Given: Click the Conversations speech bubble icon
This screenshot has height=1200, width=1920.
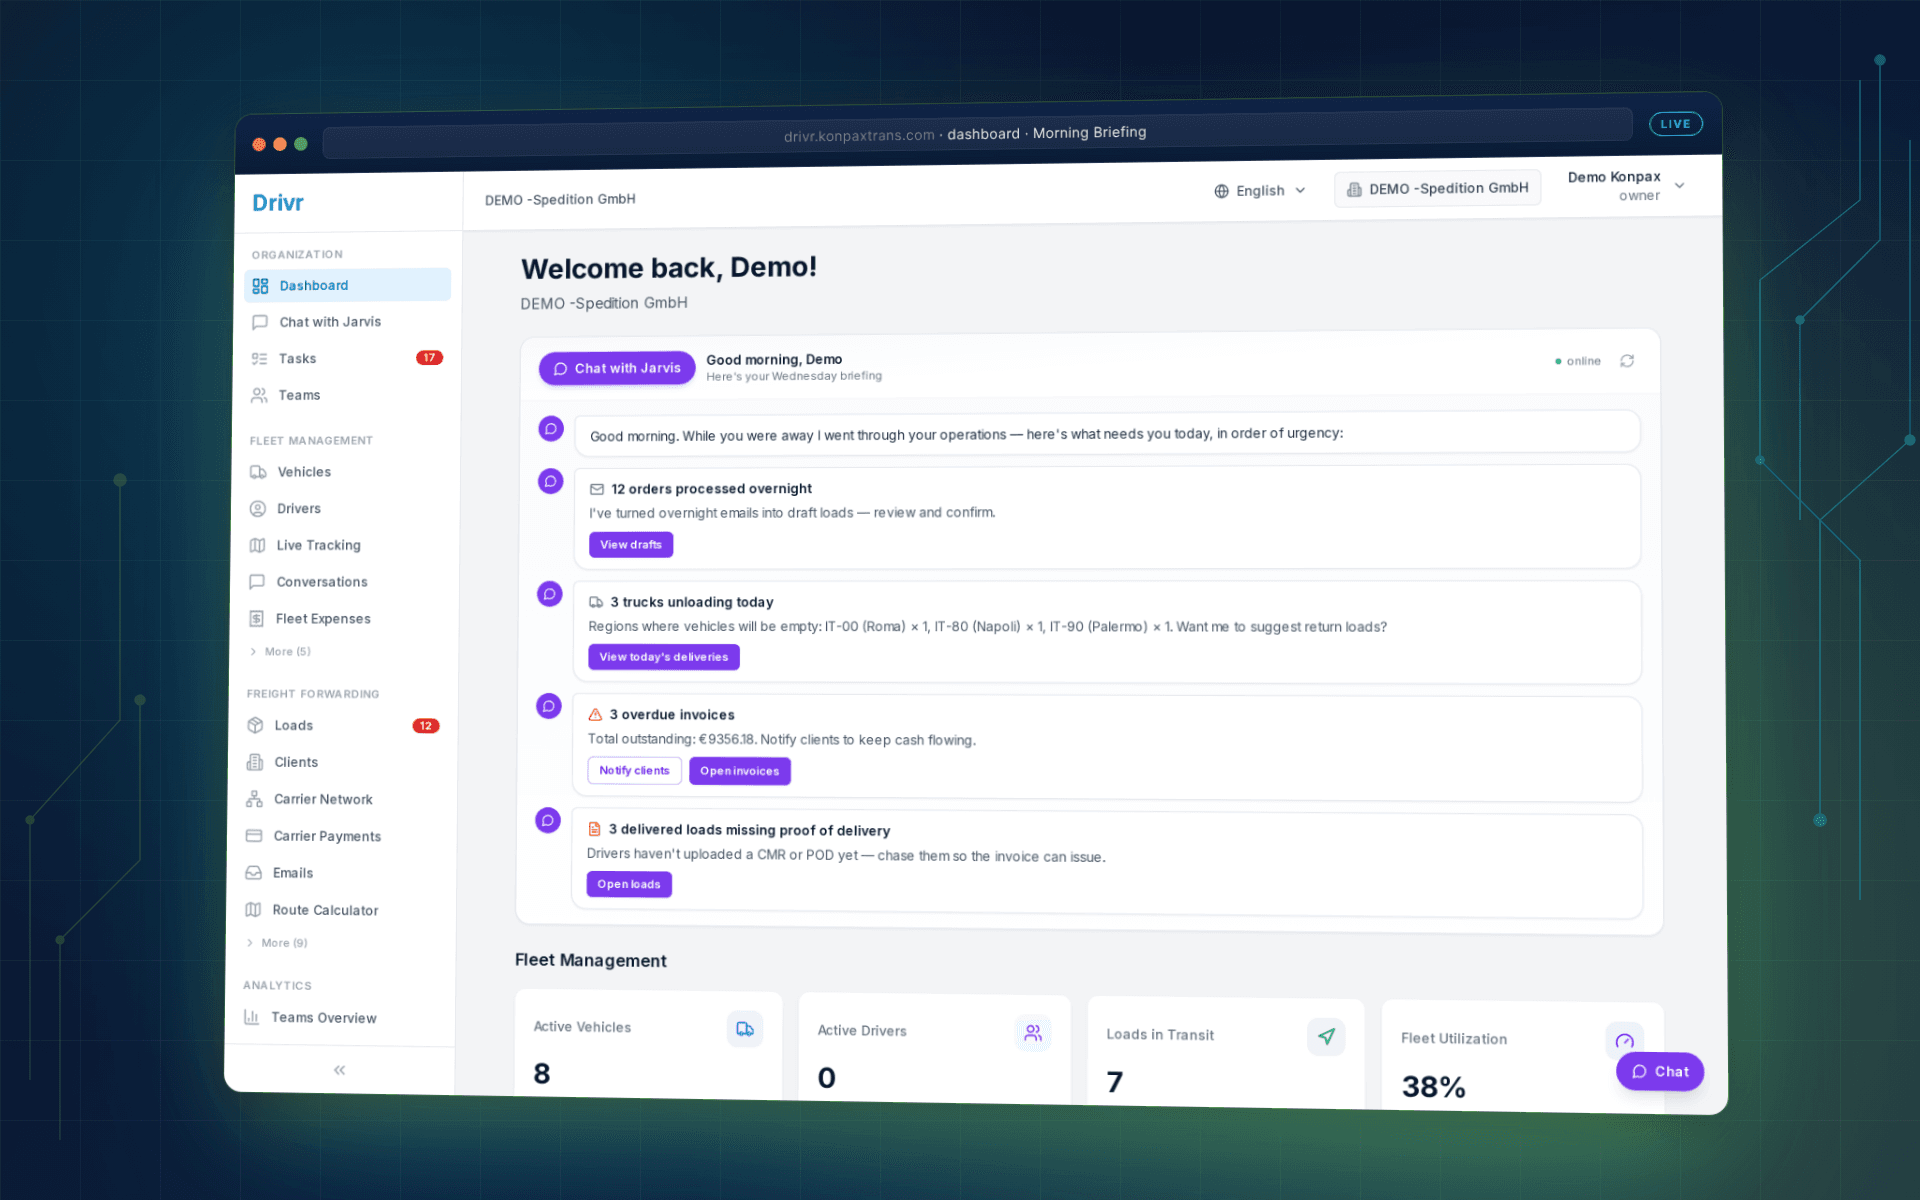Looking at the screenshot, I should [257, 582].
